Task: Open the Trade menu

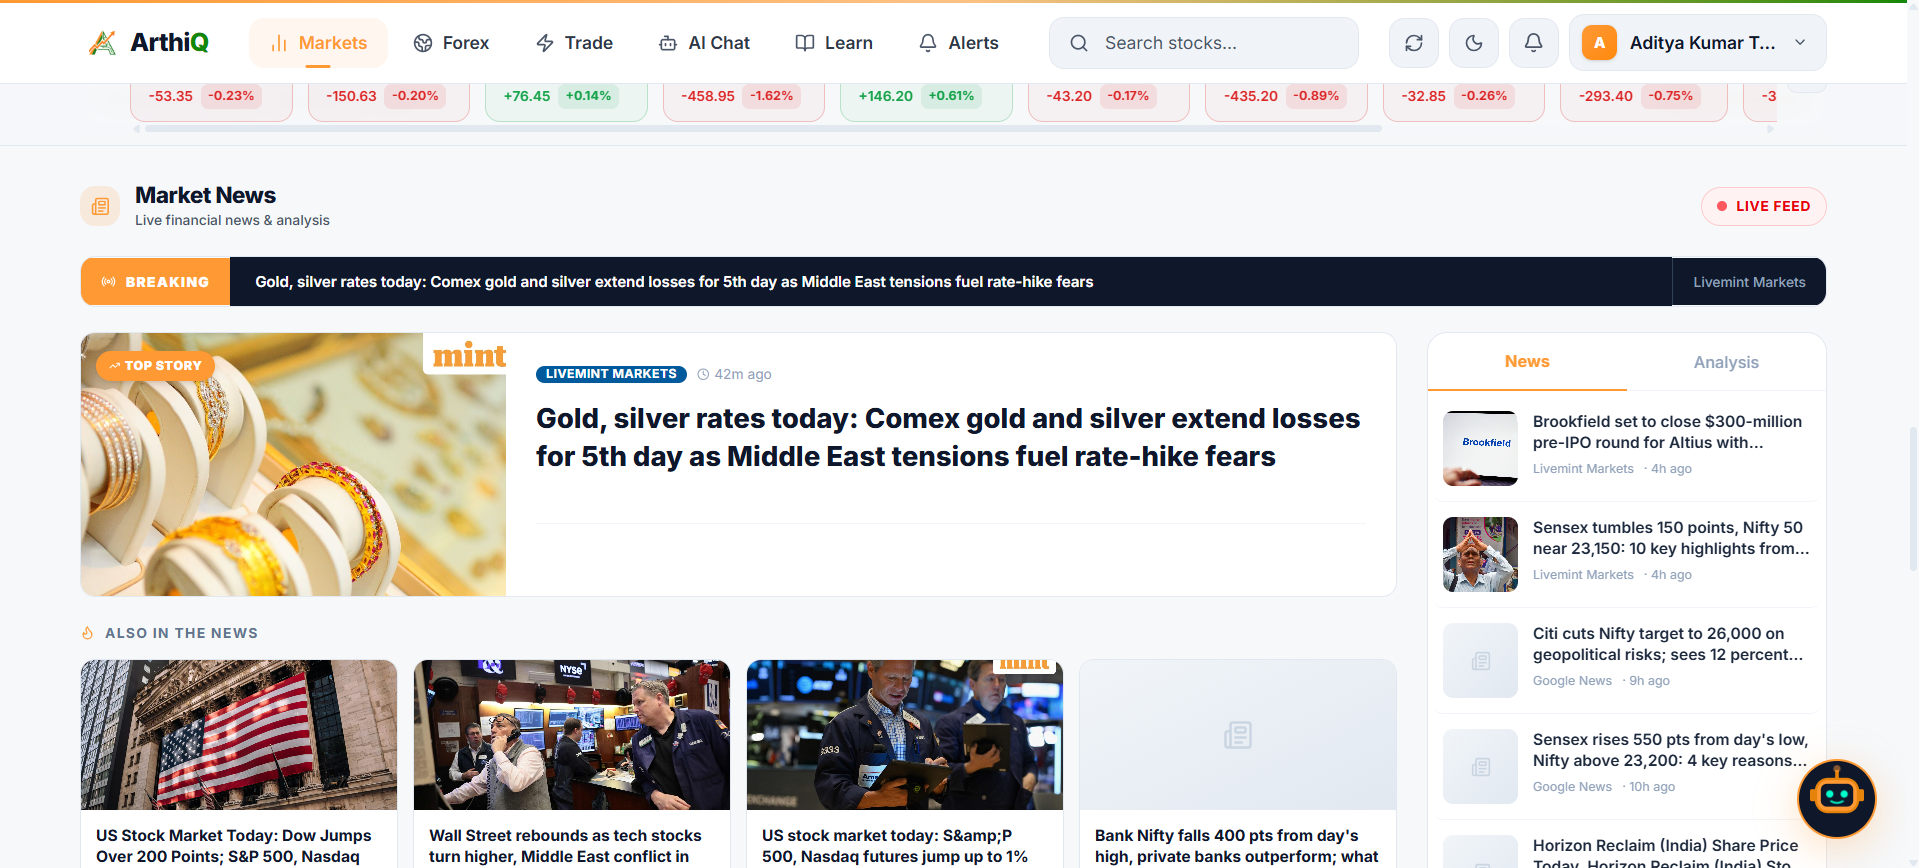Action: [x=574, y=43]
